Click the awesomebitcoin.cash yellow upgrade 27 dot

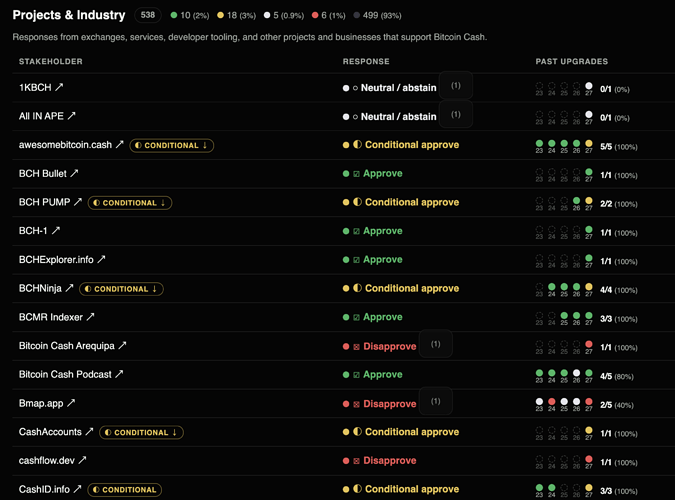point(589,143)
